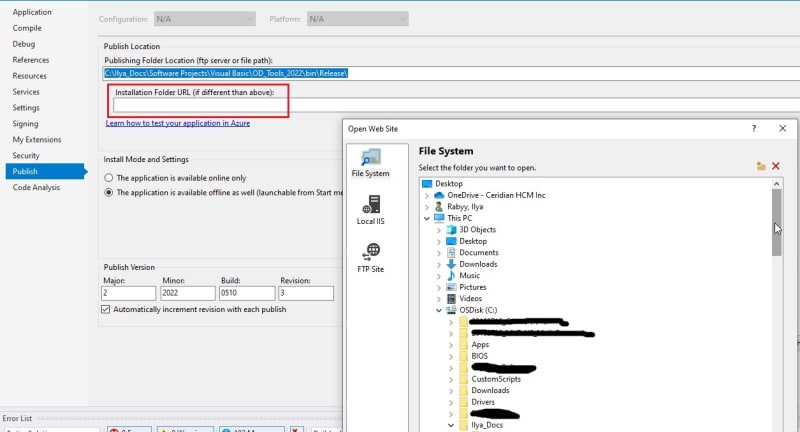
Task: Open Code Analysis properties tab
Action: click(36, 187)
